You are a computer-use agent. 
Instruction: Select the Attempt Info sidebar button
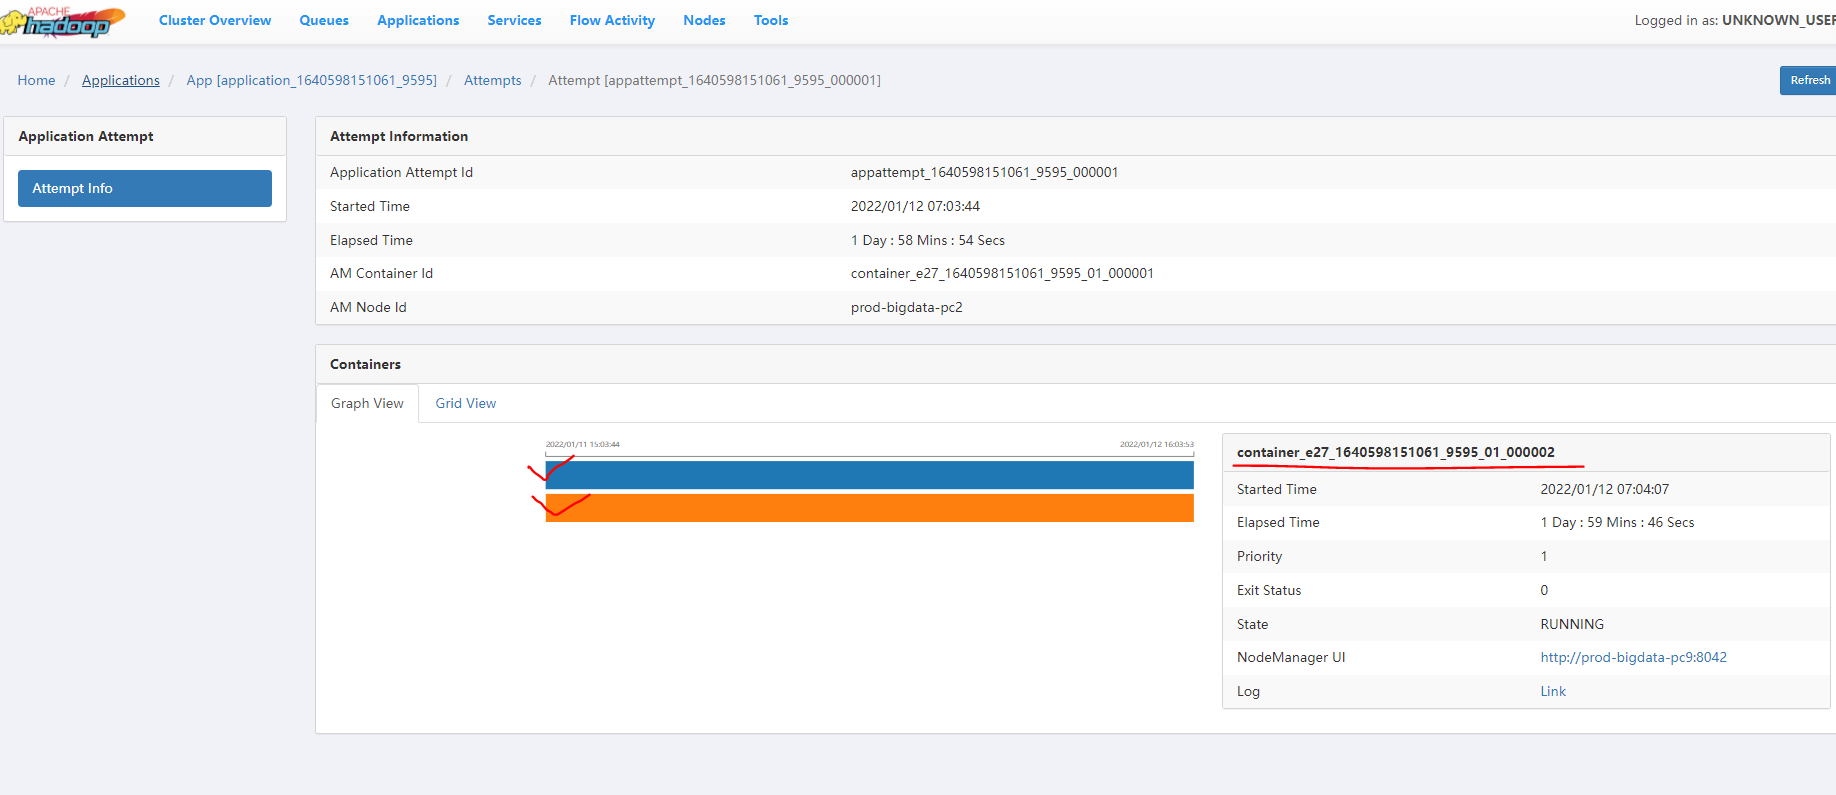(x=145, y=188)
